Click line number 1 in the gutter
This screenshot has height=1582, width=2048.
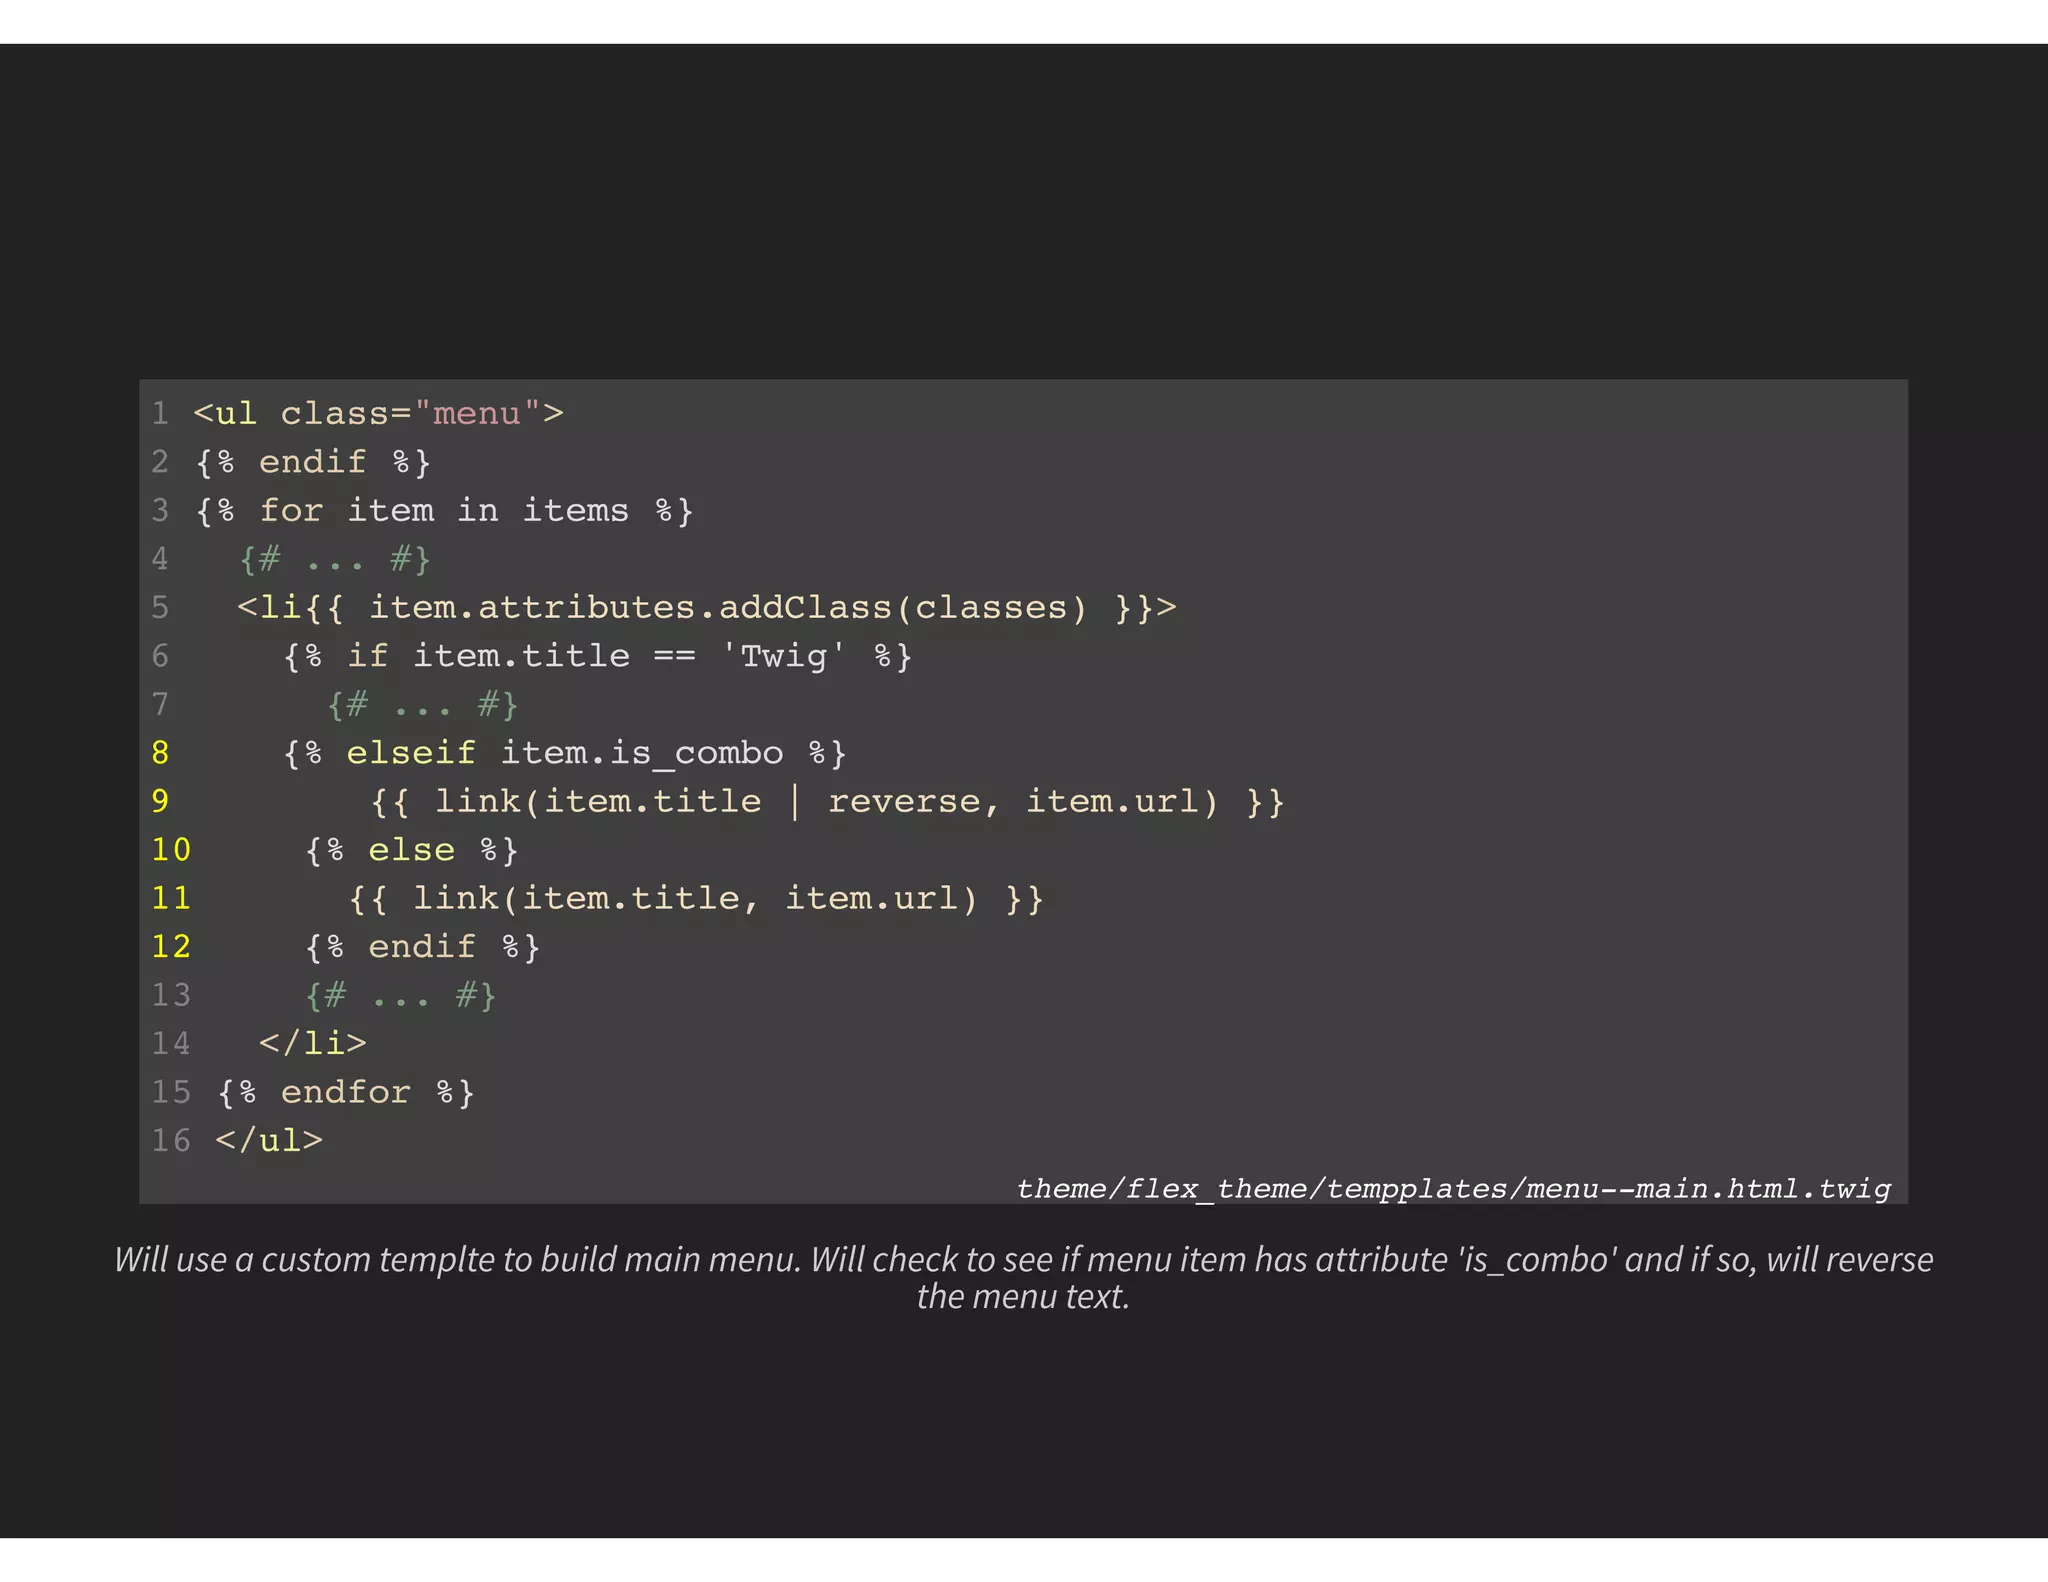point(160,413)
